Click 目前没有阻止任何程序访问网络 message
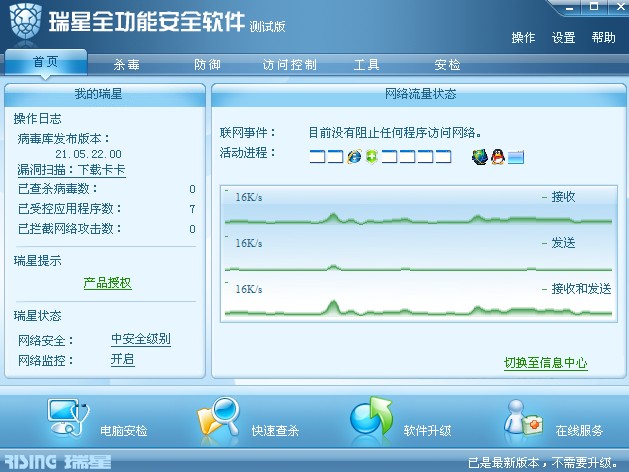Screen dimensions: 629x472 click(395, 132)
